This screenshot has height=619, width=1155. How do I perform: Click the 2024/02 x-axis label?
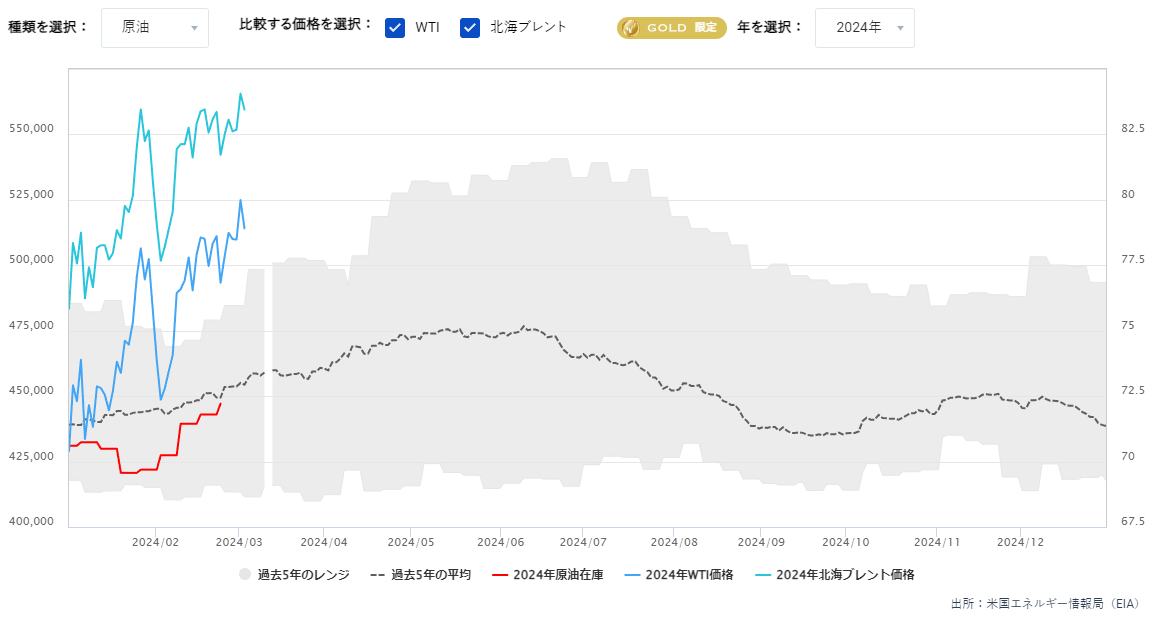click(x=155, y=542)
